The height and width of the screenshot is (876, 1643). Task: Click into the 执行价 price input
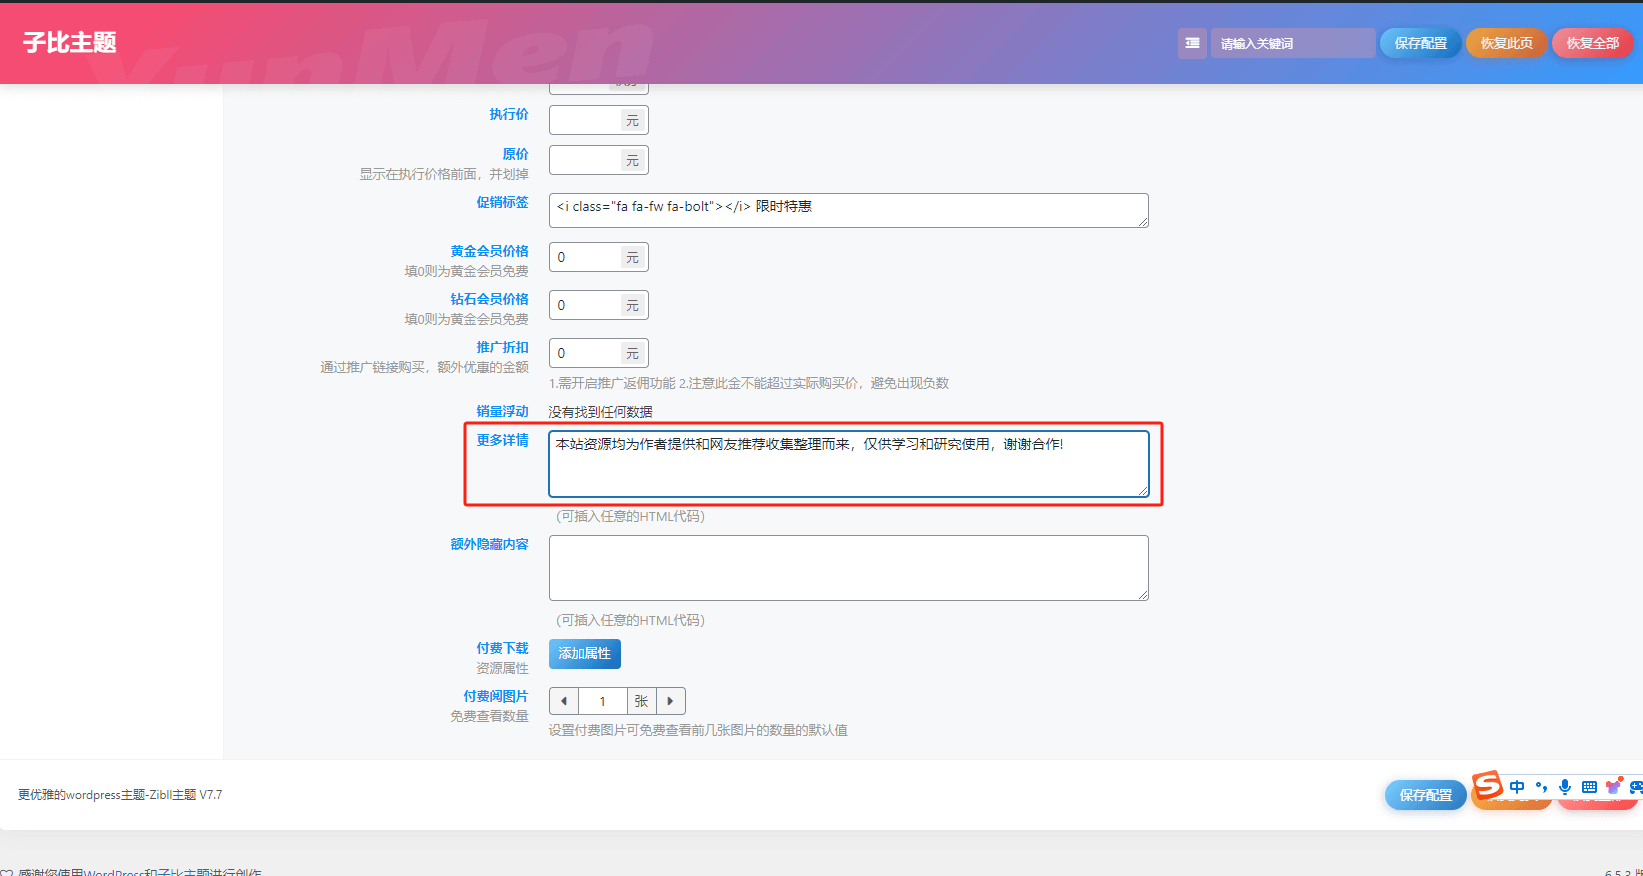pyautogui.click(x=585, y=120)
